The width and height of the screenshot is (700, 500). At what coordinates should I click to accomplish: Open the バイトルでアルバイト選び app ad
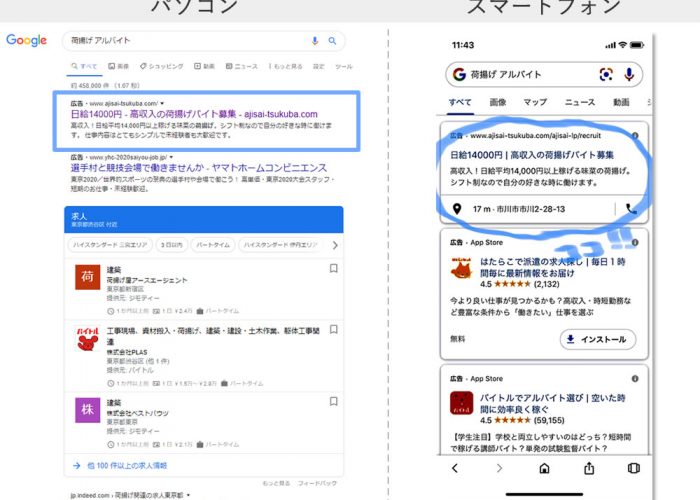552,404
